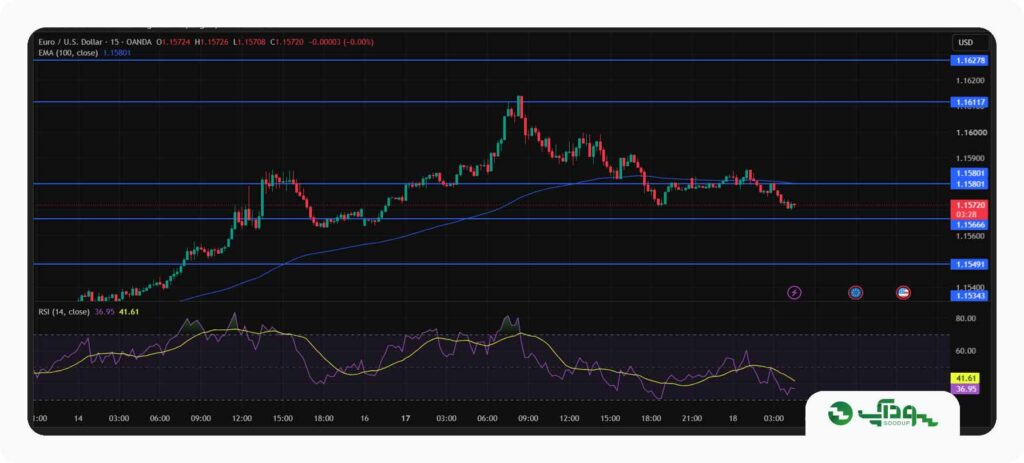
Task: Click the 1.16000 price scale value
Action: [970, 133]
